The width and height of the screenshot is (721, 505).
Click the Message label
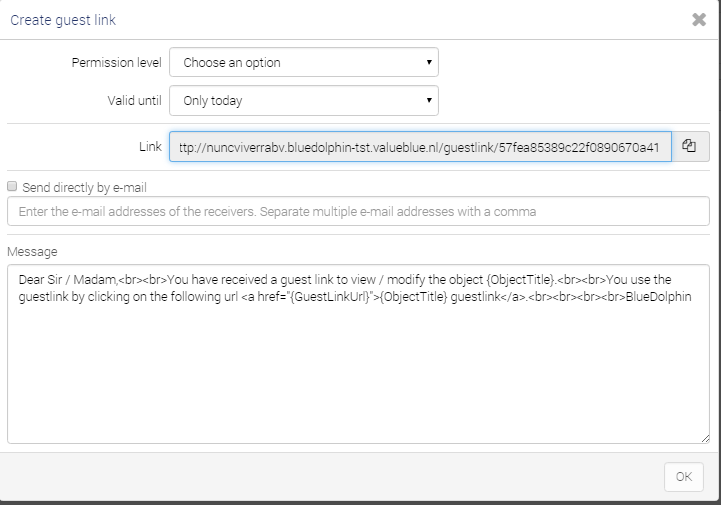[x=32, y=252]
